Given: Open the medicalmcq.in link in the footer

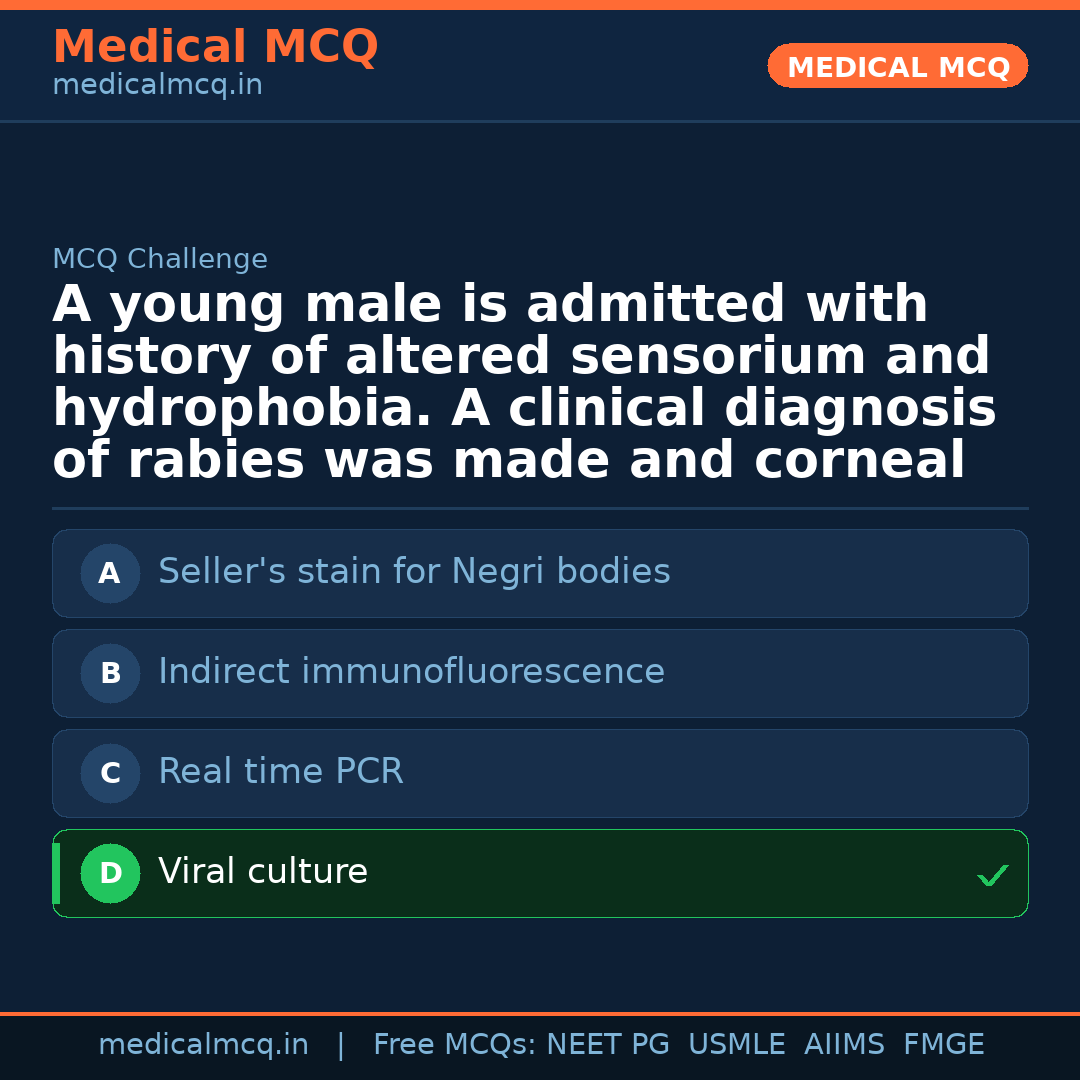Looking at the screenshot, I should (x=203, y=1045).
